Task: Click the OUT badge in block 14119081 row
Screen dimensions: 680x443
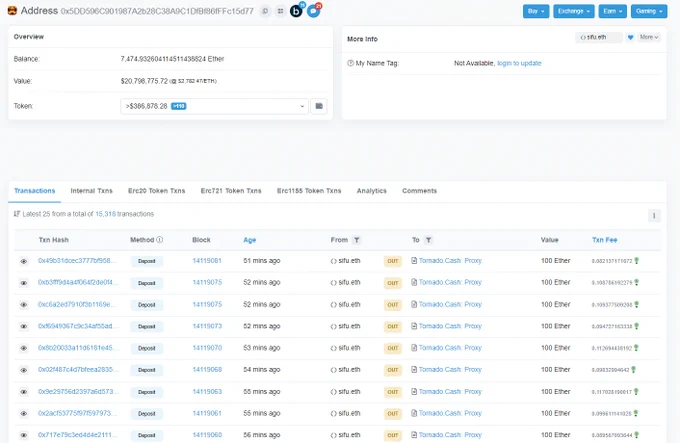Action: pos(392,261)
